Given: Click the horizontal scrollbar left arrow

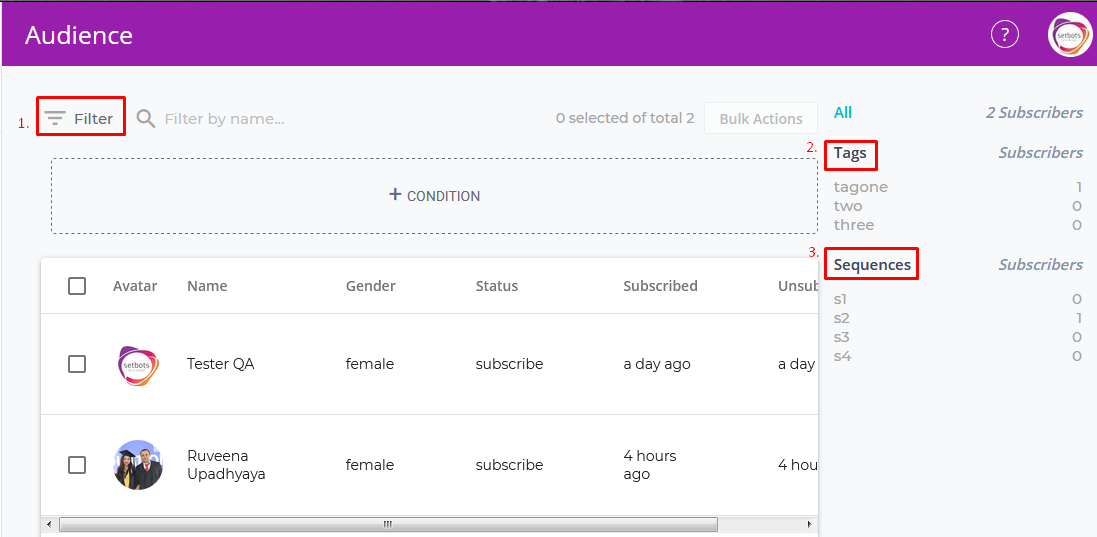Looking at the screenshot, I should click(x=48, y=524).
